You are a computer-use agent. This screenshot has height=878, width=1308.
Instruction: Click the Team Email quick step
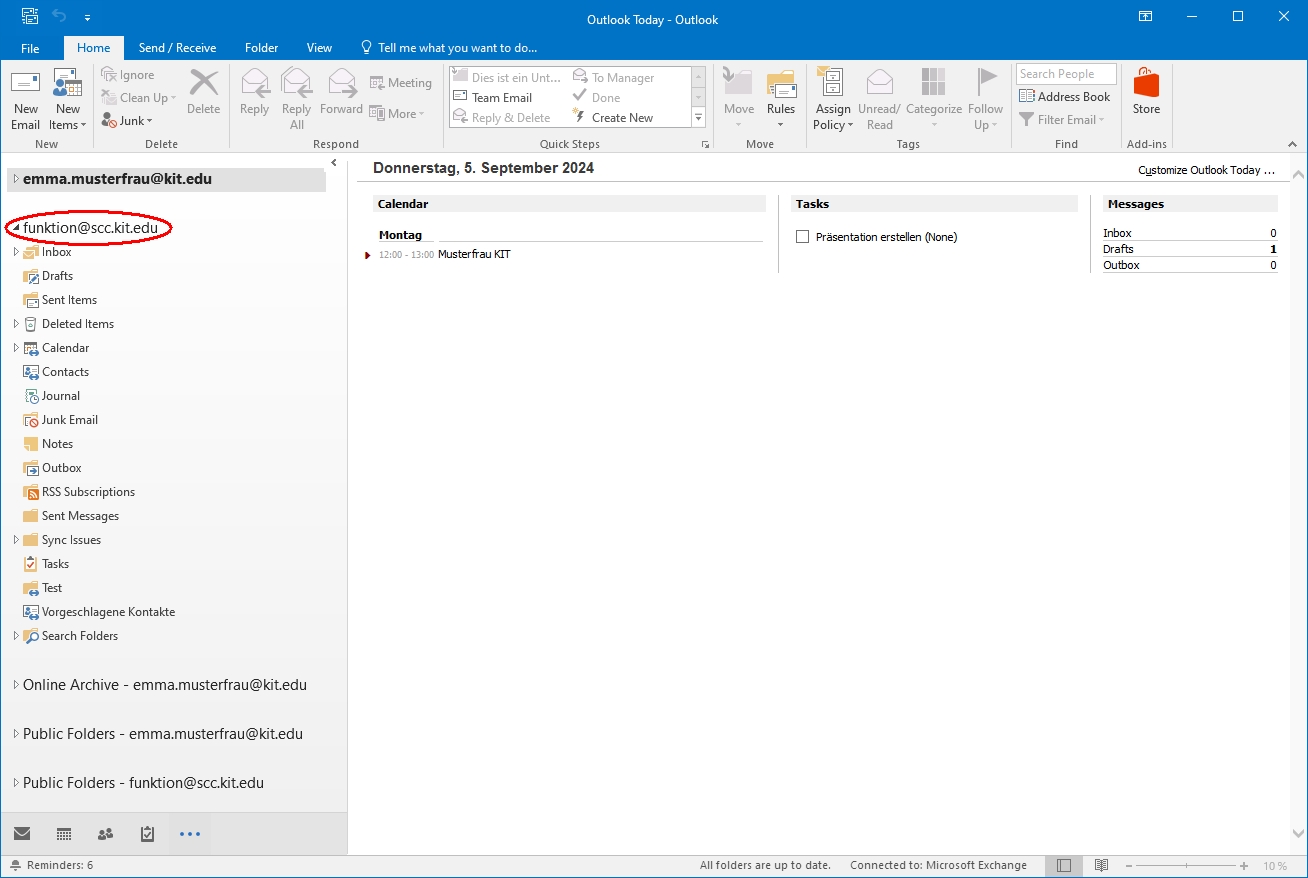pos(493,98)
